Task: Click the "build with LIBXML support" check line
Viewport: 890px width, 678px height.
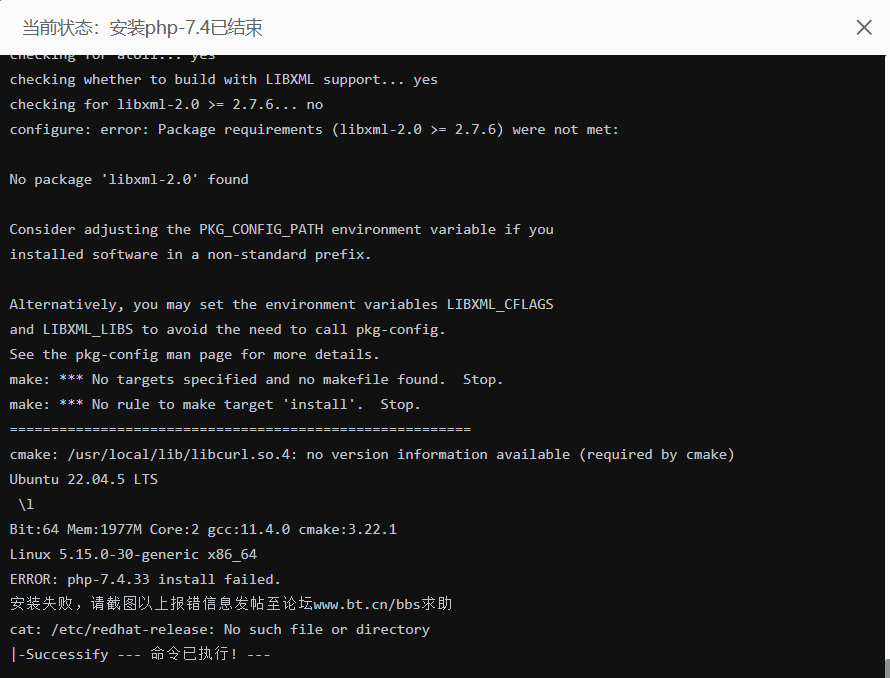Action: coord(223,80)
